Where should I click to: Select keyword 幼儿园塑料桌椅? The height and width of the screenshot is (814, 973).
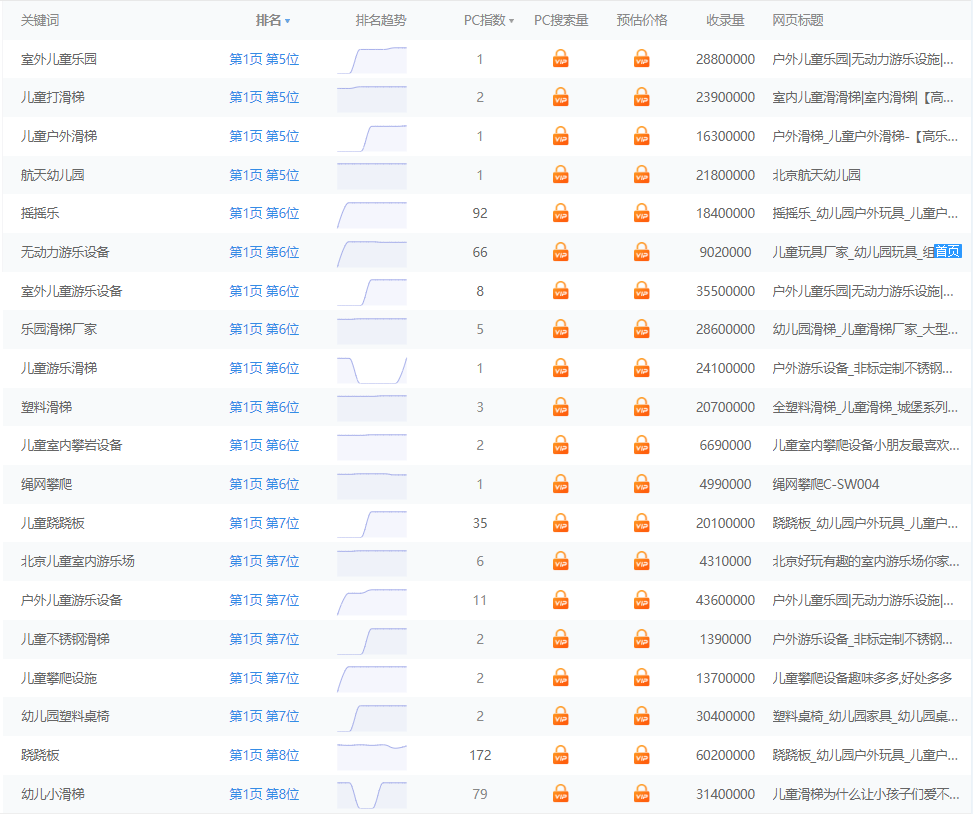point(65,717)
